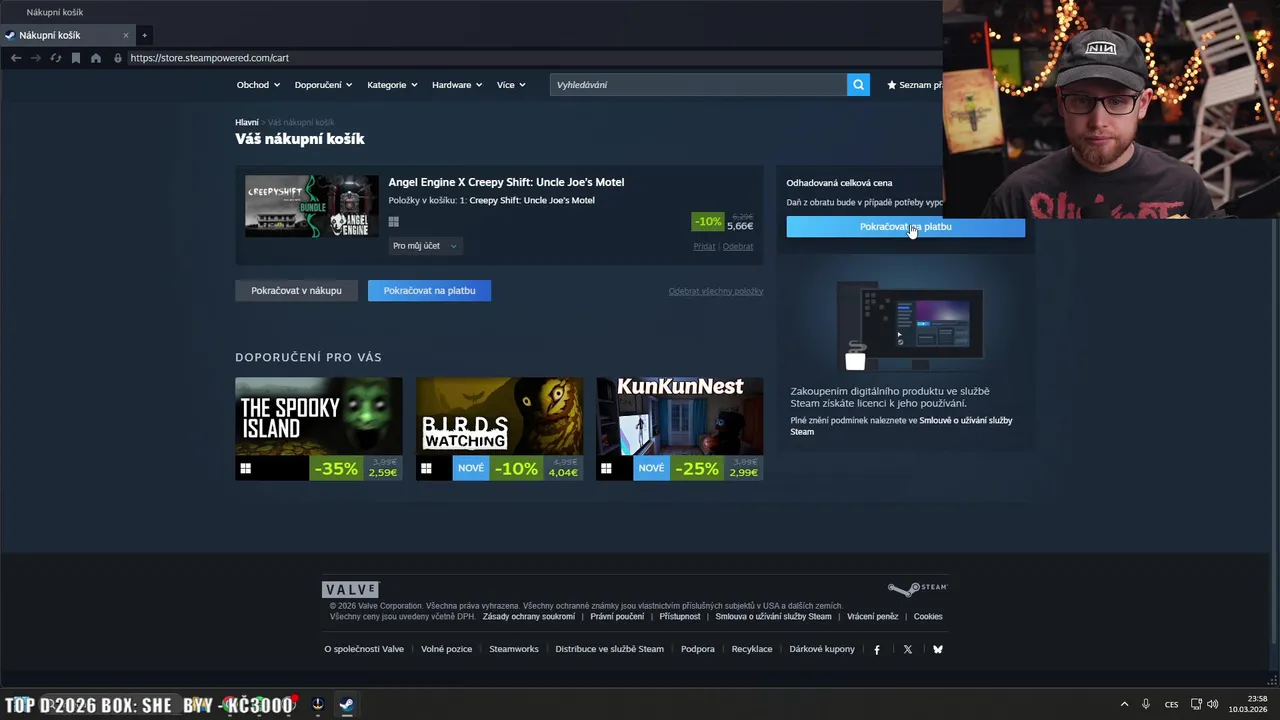Click inside the Vyhledávání search field
Viewport: 1280px width, 720px height.
[698, 85]
